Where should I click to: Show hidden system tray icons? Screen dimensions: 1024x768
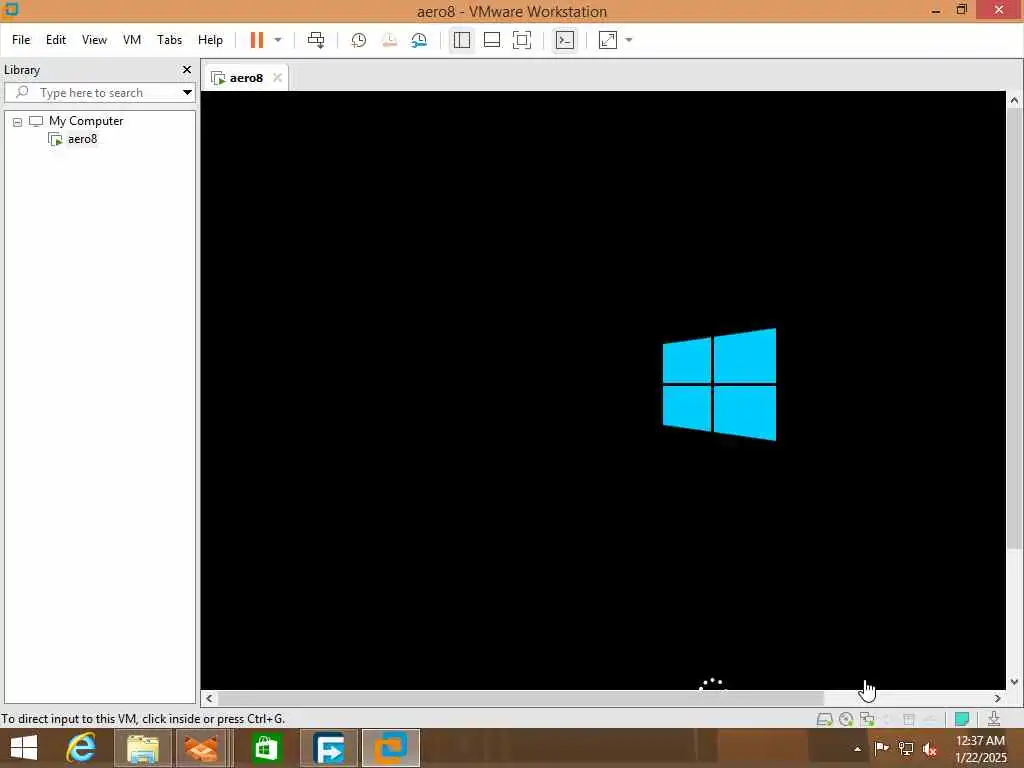point(857,749)
